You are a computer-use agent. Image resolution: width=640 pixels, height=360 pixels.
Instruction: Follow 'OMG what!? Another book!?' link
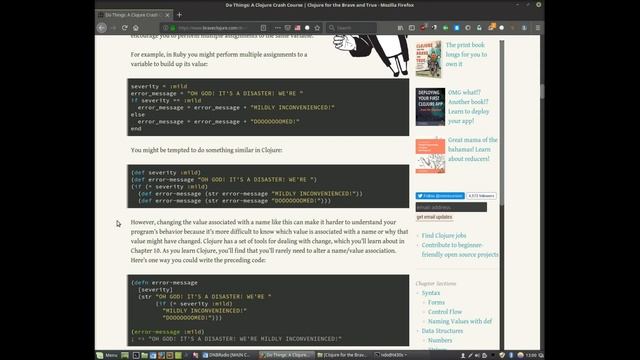point(469,107)
